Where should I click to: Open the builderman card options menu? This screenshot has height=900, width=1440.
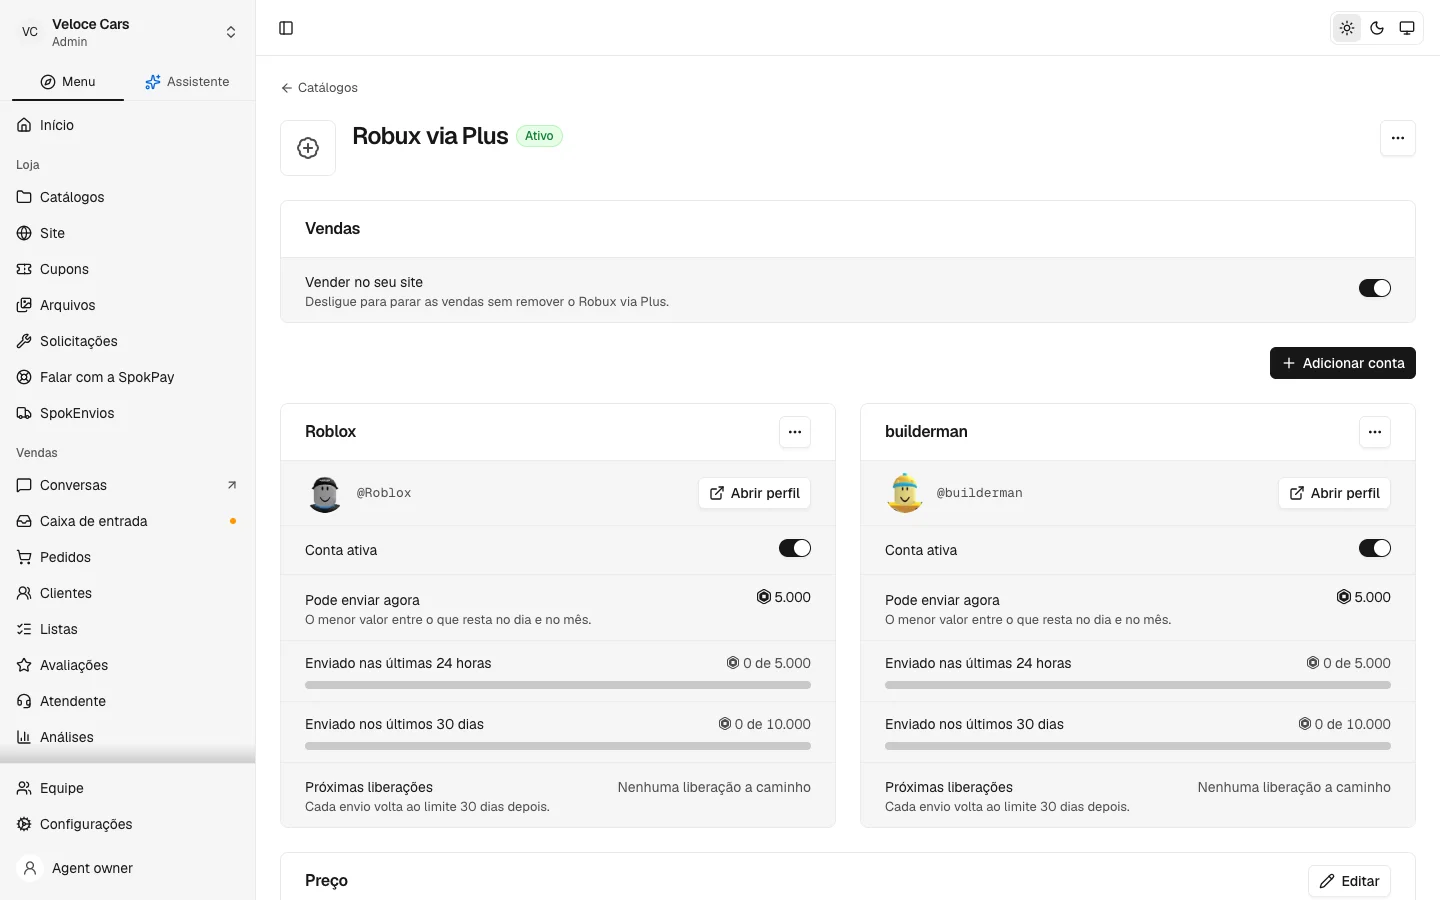point(1375,432)
